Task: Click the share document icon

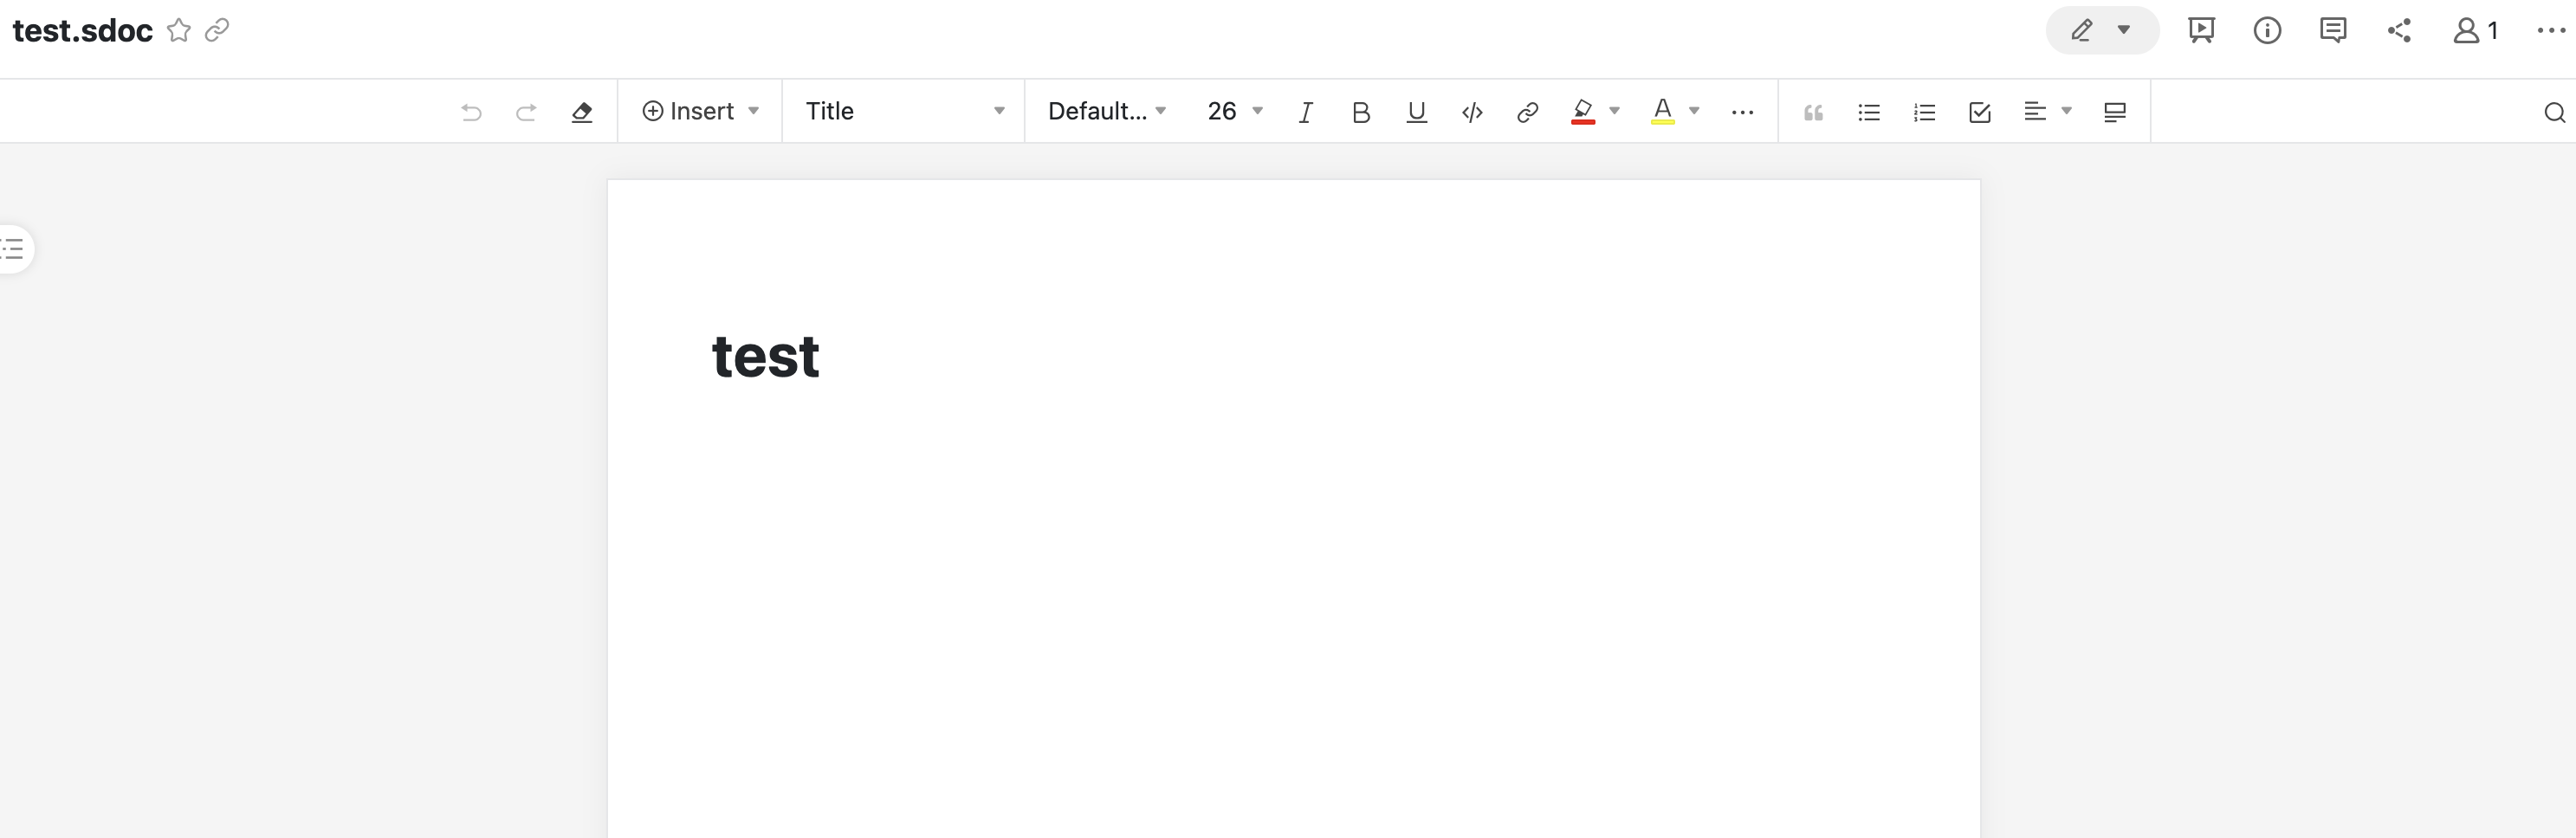Action: 2399,31
